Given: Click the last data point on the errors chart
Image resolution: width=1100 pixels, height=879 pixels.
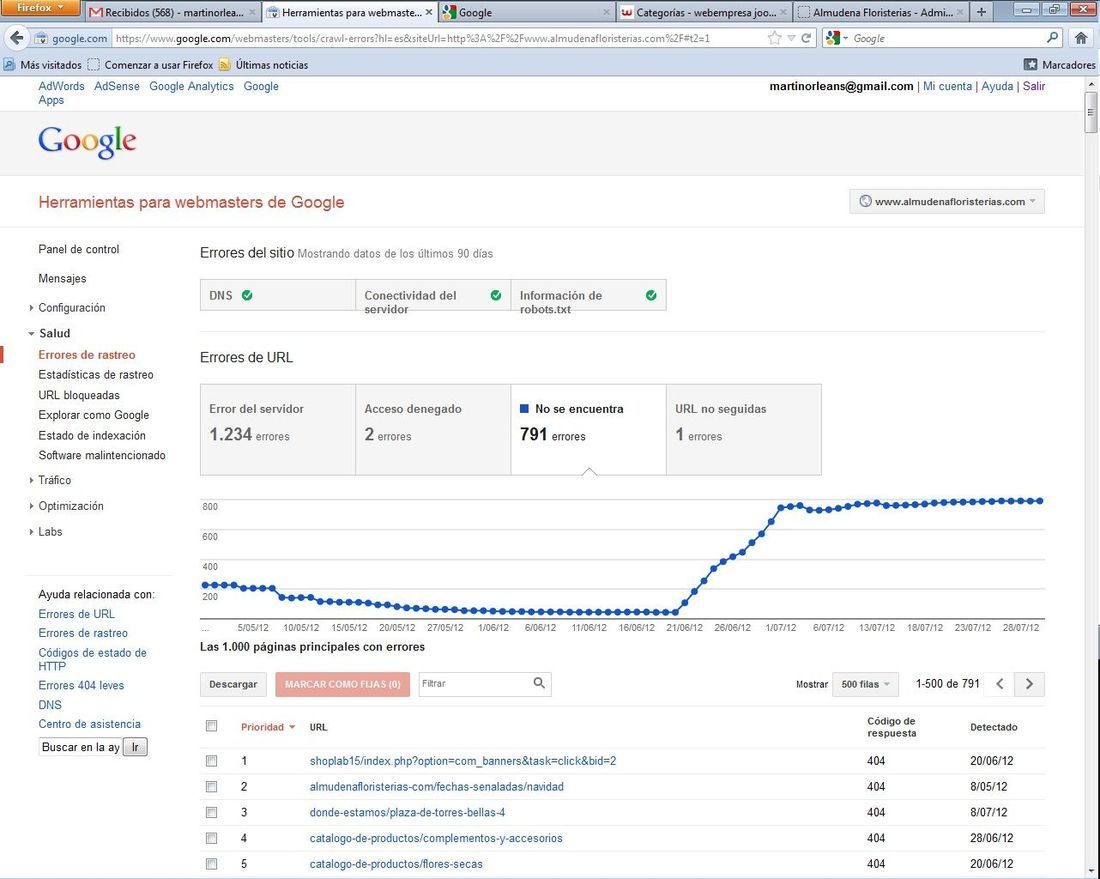Looking at the screenshot, I should point(1040,501).
